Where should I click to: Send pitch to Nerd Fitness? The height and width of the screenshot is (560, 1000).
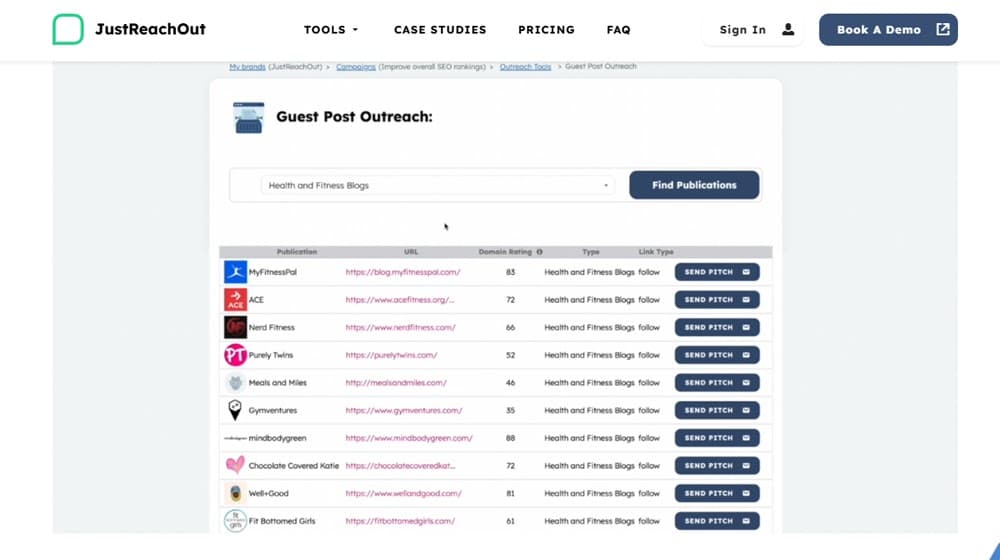coord(717,327)
